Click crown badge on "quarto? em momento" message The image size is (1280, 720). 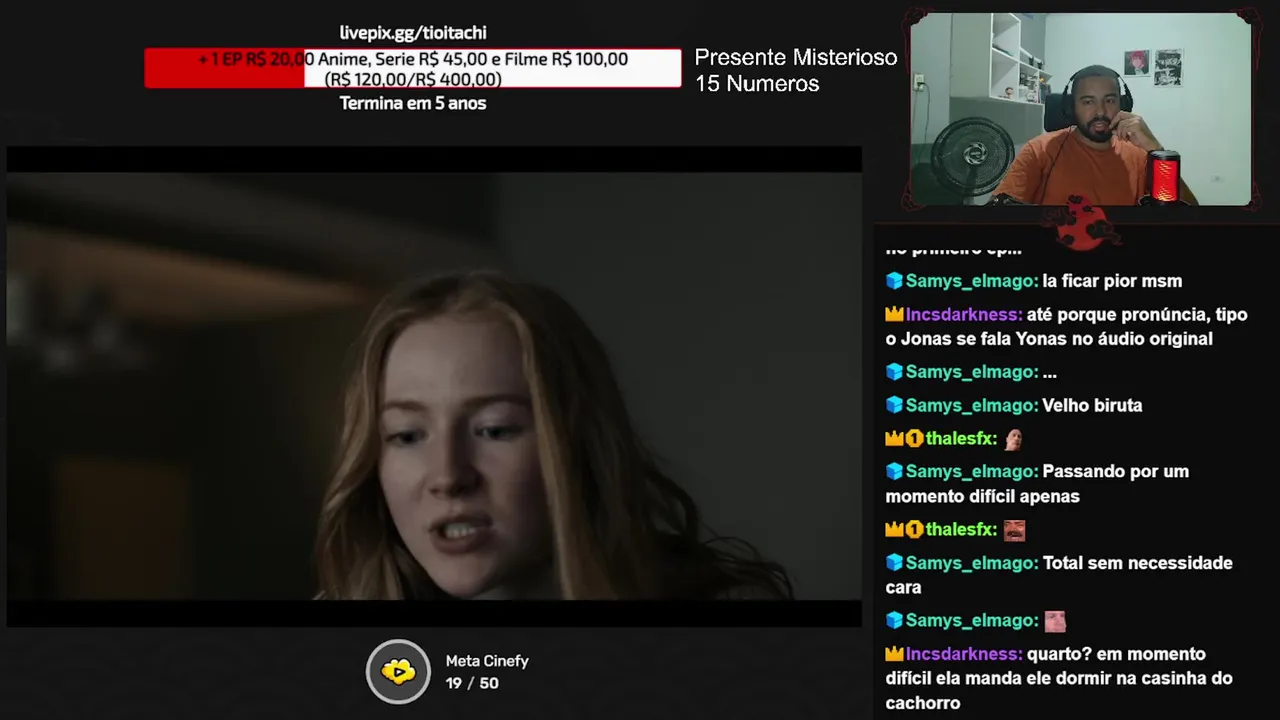pos(894,654)
